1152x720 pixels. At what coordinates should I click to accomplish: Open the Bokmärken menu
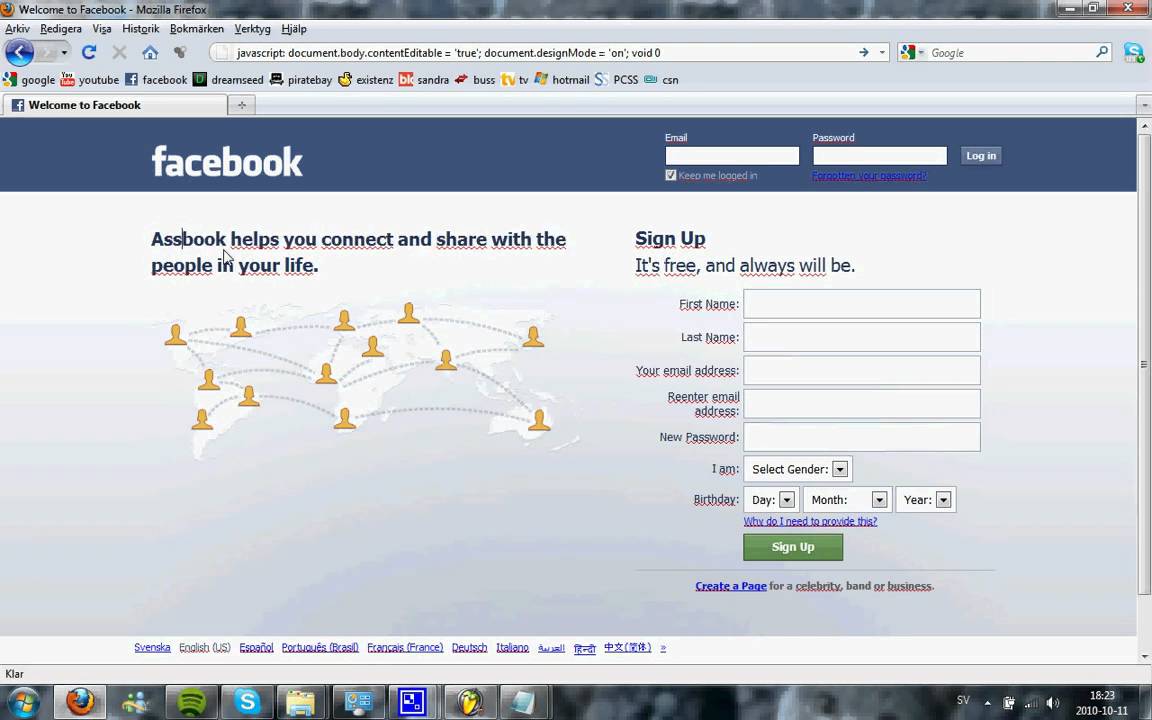(197, 29)
